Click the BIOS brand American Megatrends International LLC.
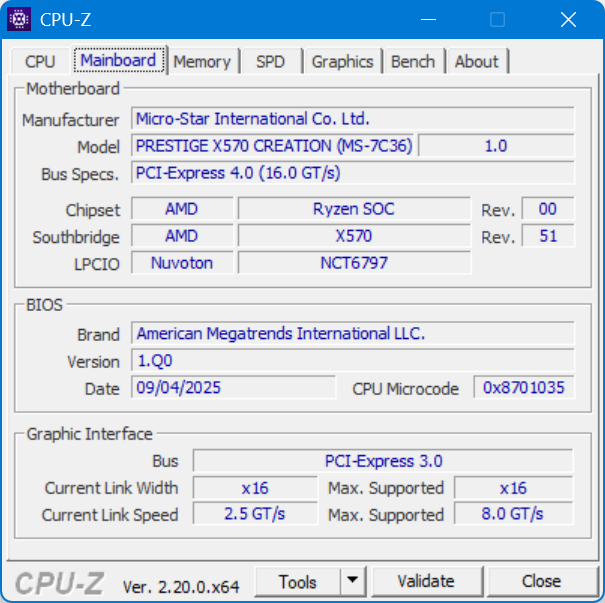This screenshot has width=605, height=603. click(352, 334)
